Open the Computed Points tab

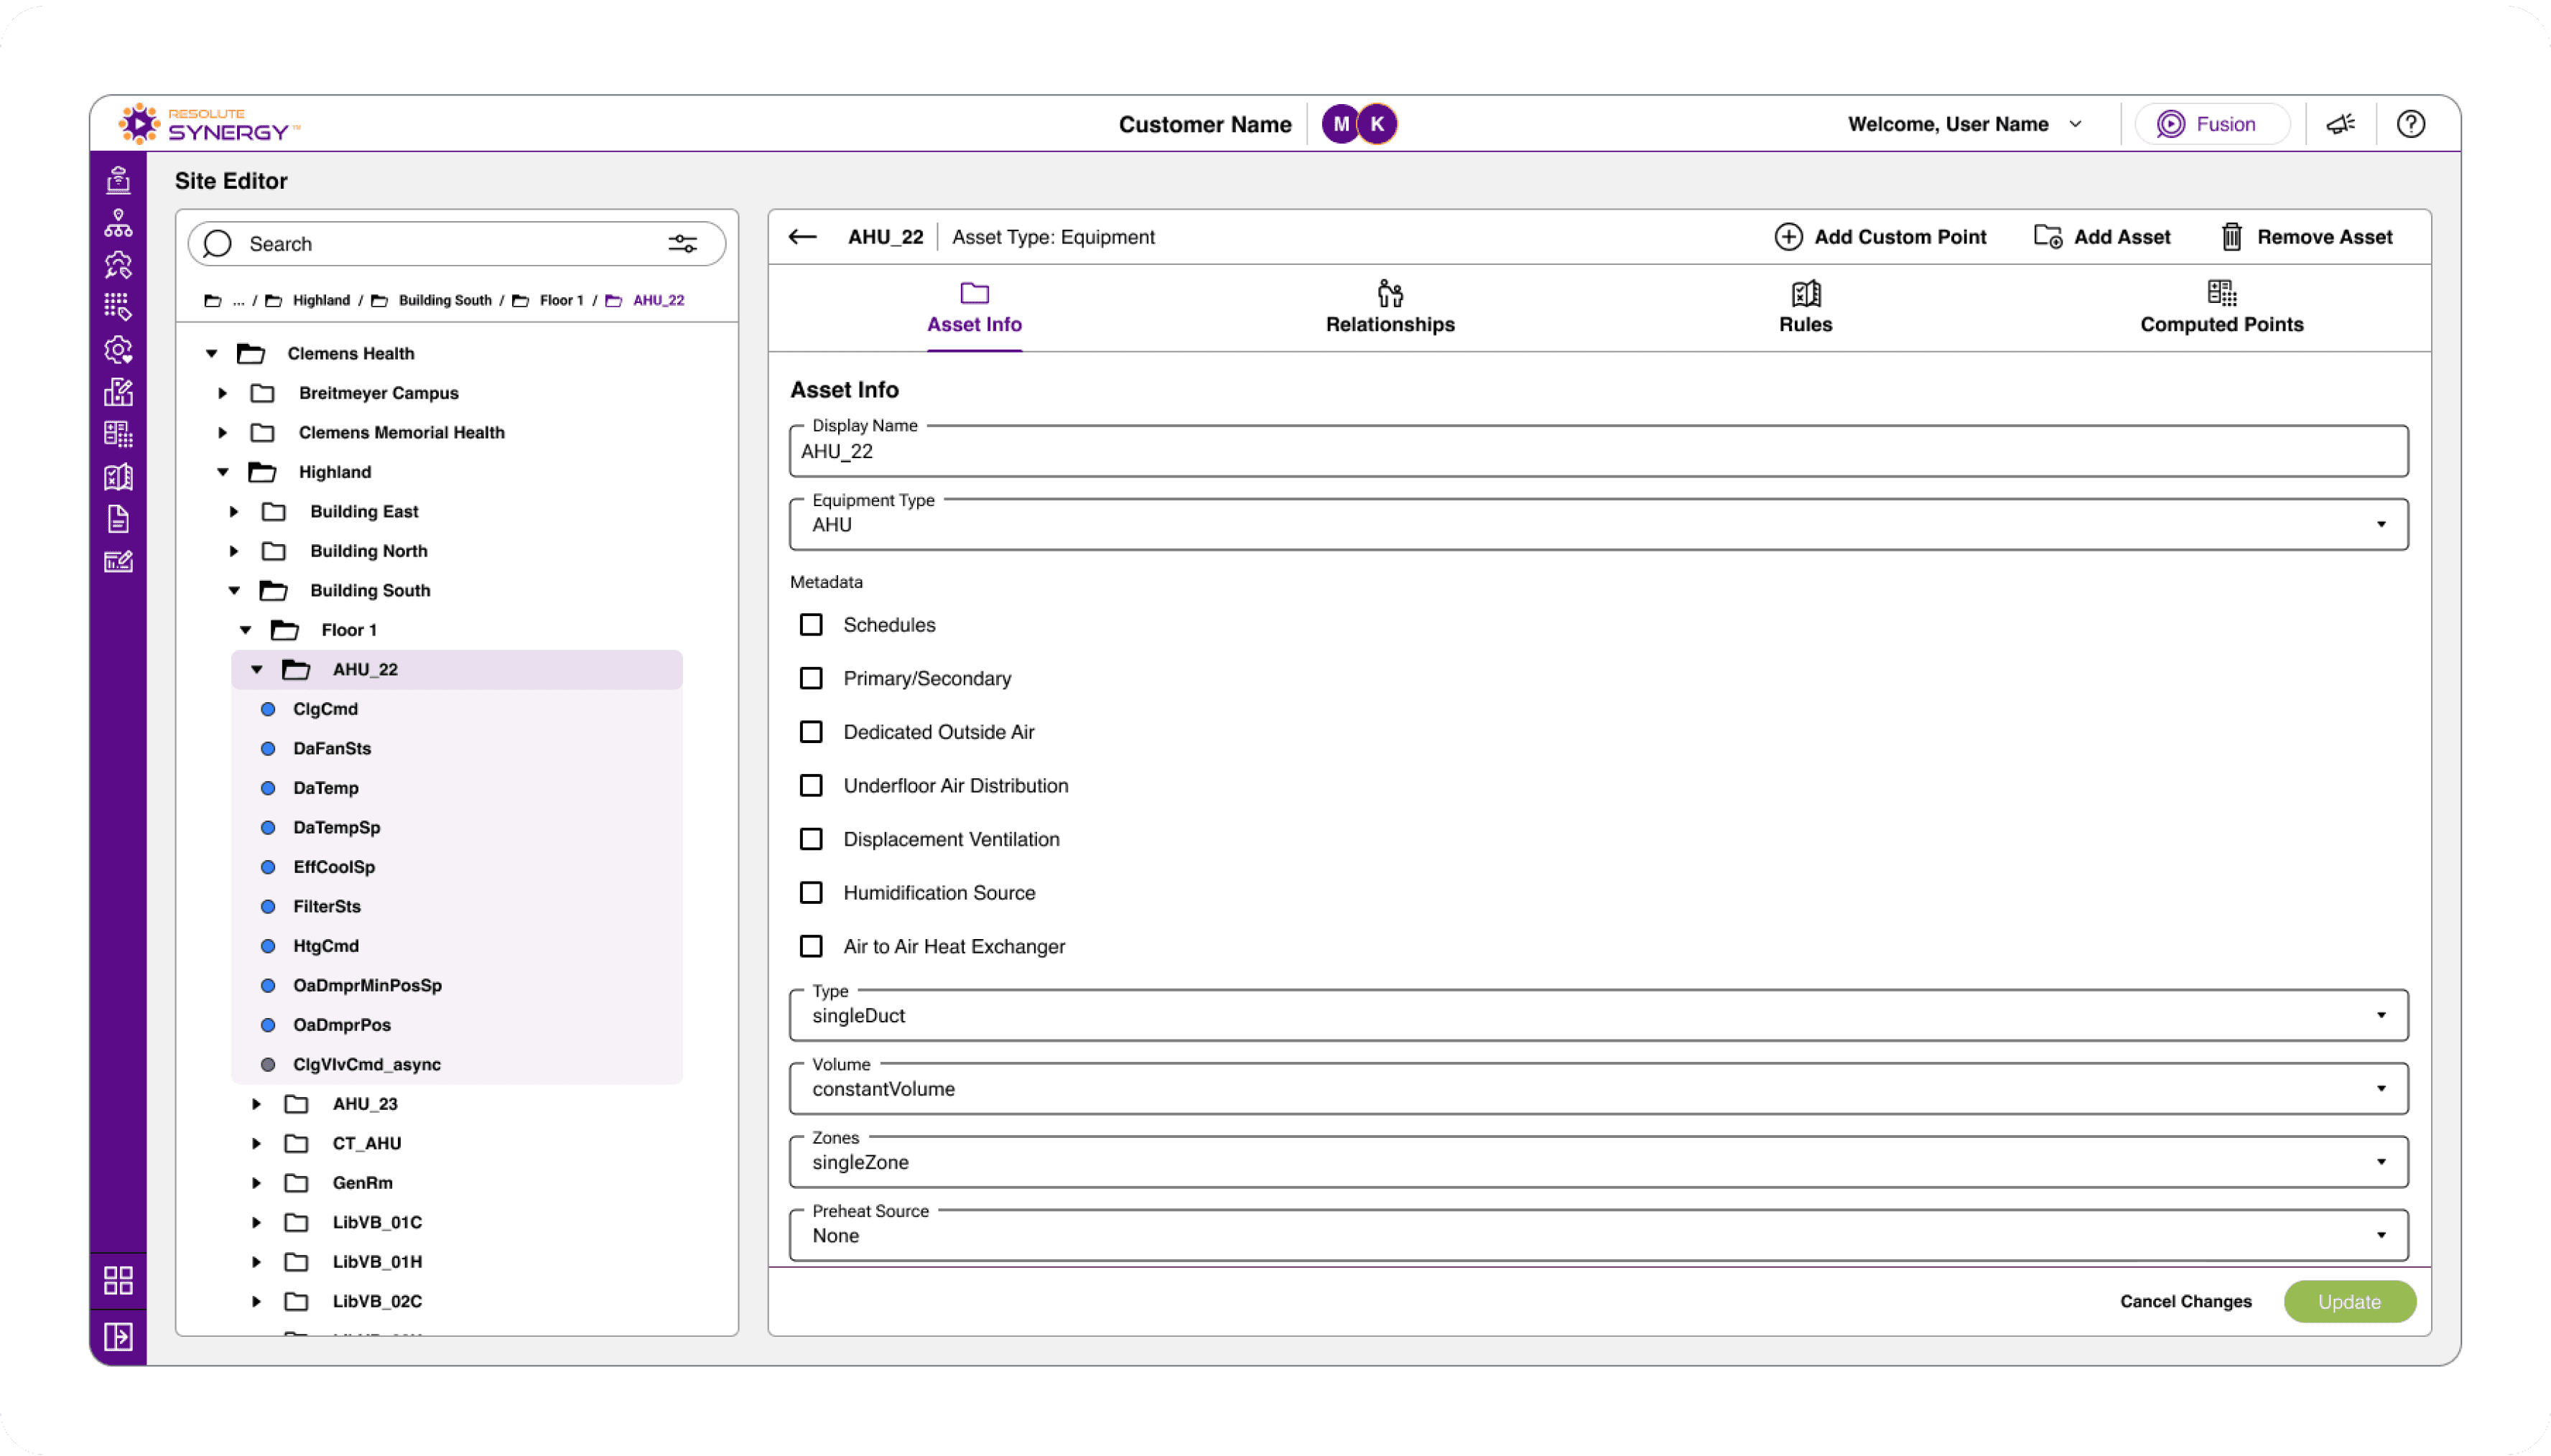(x=2221, y=308)
